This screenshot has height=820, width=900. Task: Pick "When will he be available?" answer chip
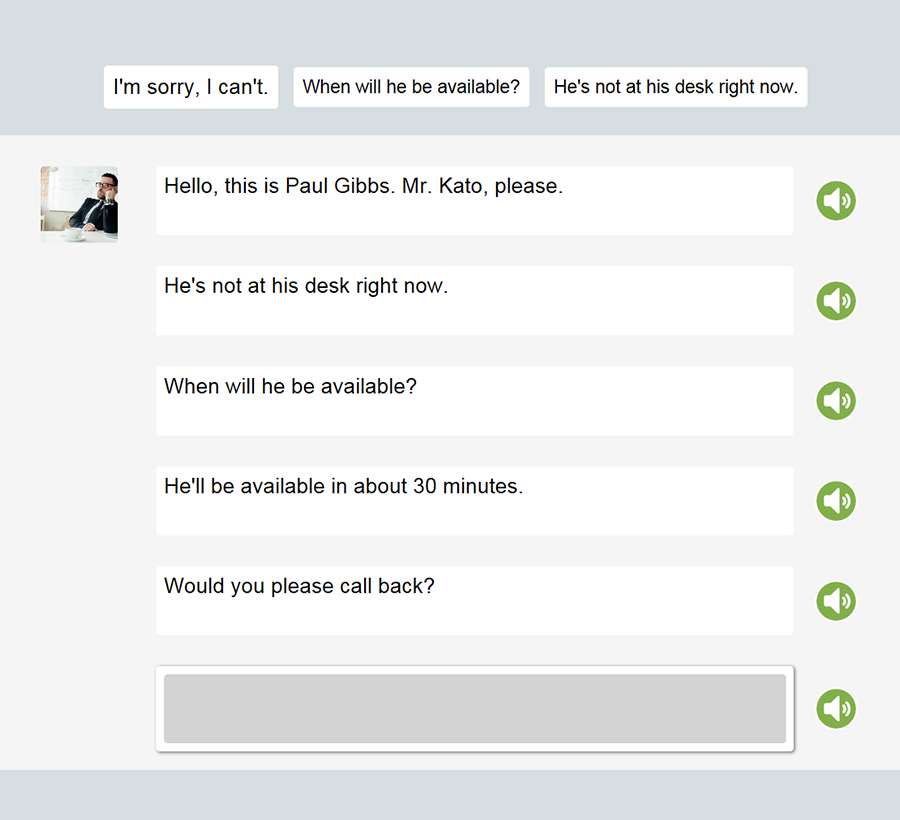tap(411, 87)
